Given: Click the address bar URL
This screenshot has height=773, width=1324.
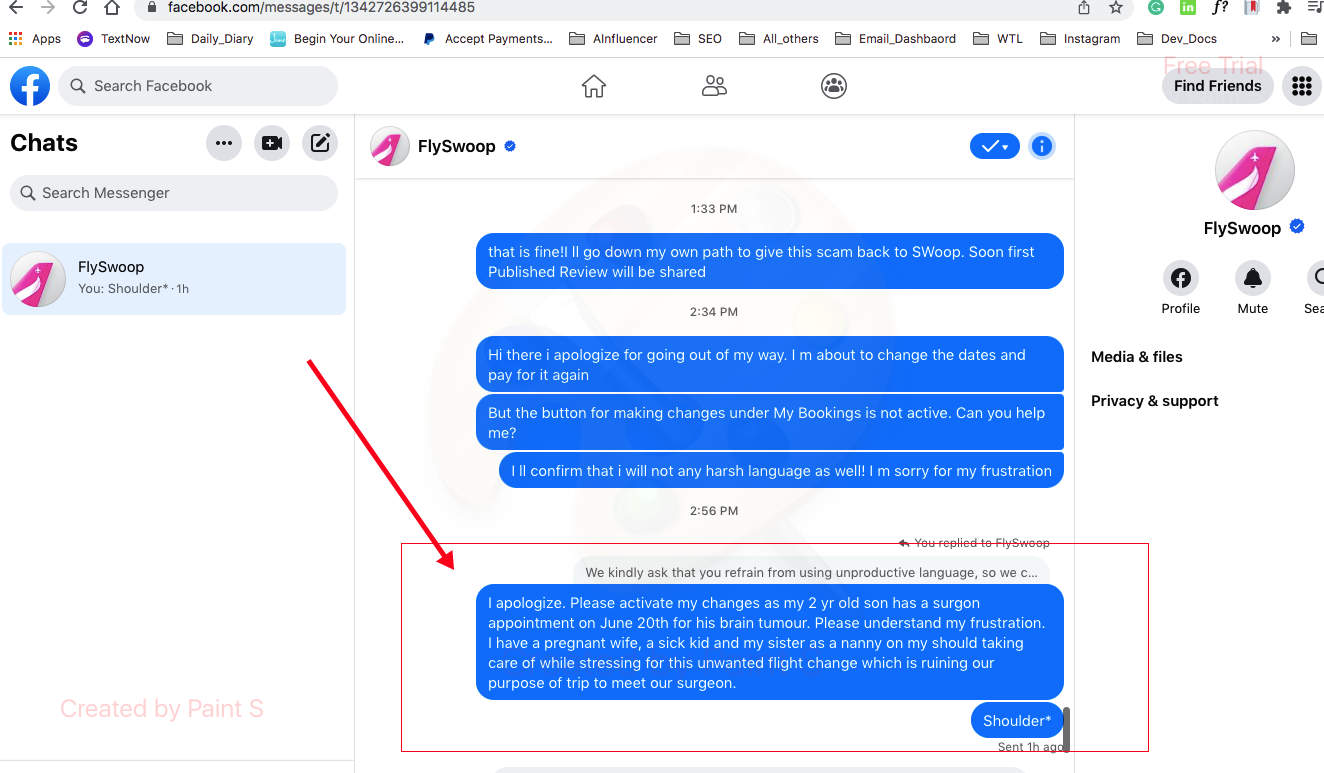Looking at the screenshot, I should click(321, 8).
